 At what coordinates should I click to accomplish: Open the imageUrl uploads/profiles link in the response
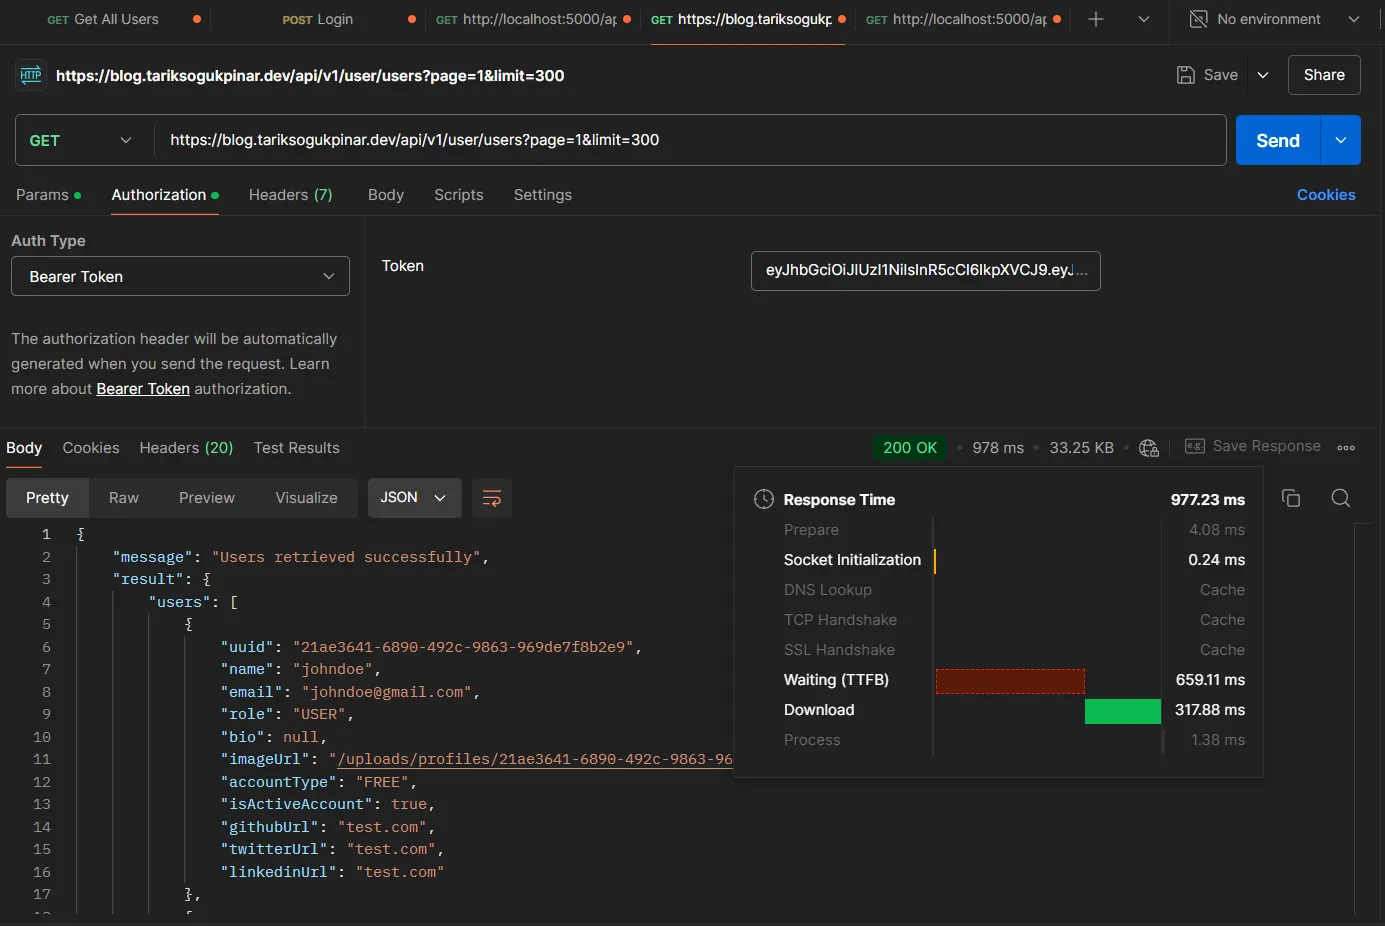tap(535, 759)
